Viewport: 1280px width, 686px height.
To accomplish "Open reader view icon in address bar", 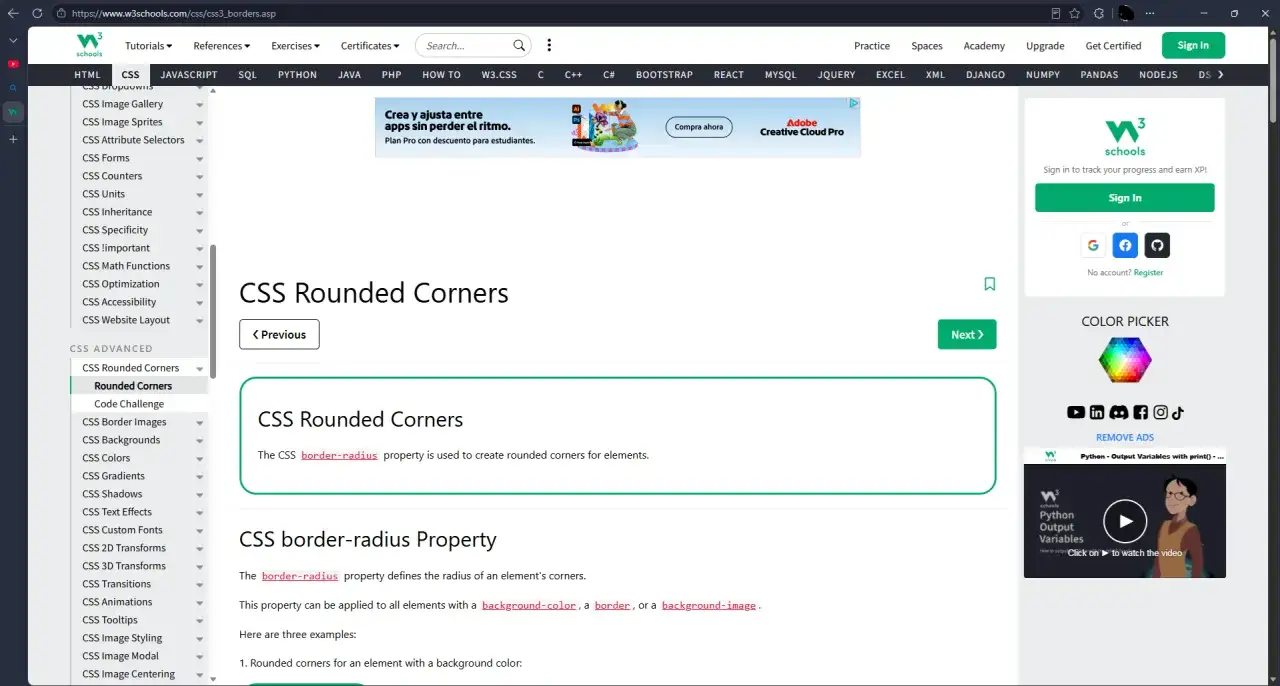I will (1056, 13).
